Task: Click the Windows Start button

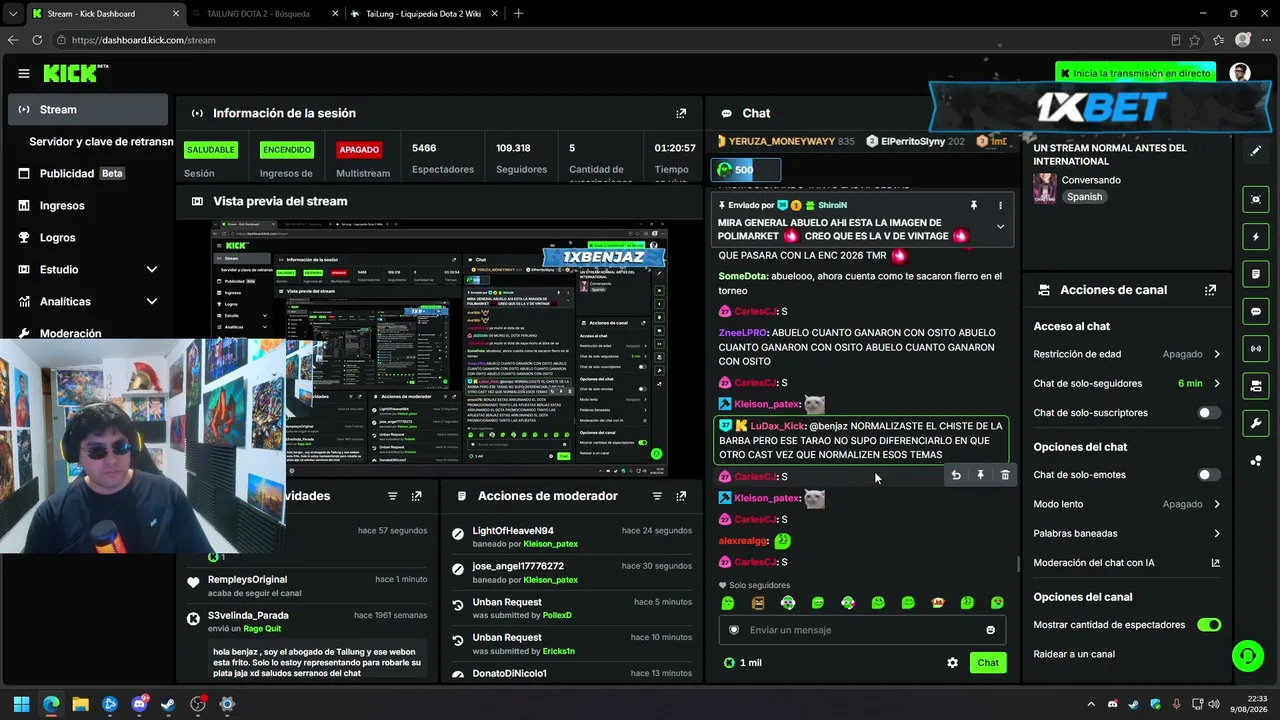Action: [21, 704]
